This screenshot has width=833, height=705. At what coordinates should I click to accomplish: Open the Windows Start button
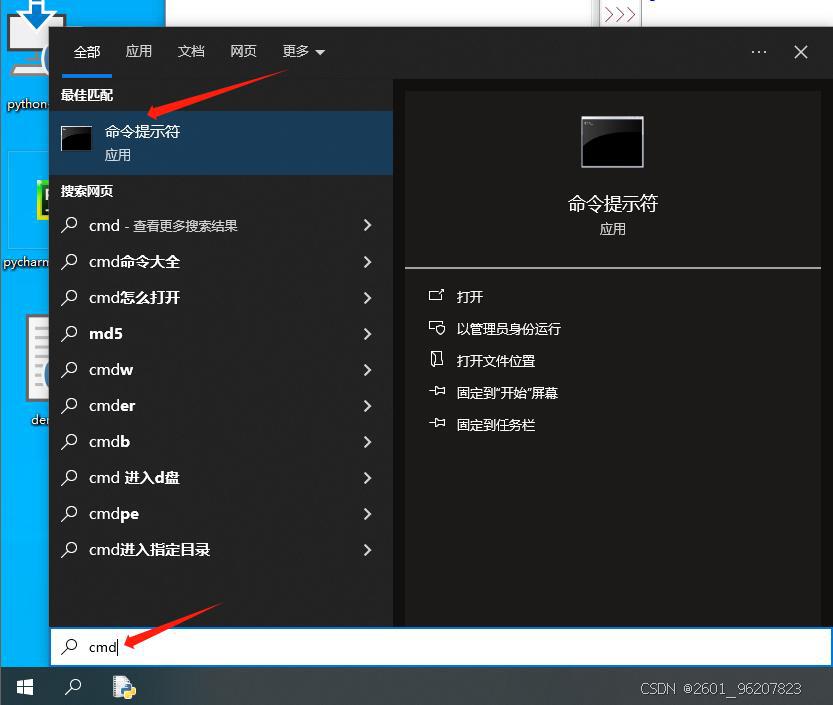25,687
